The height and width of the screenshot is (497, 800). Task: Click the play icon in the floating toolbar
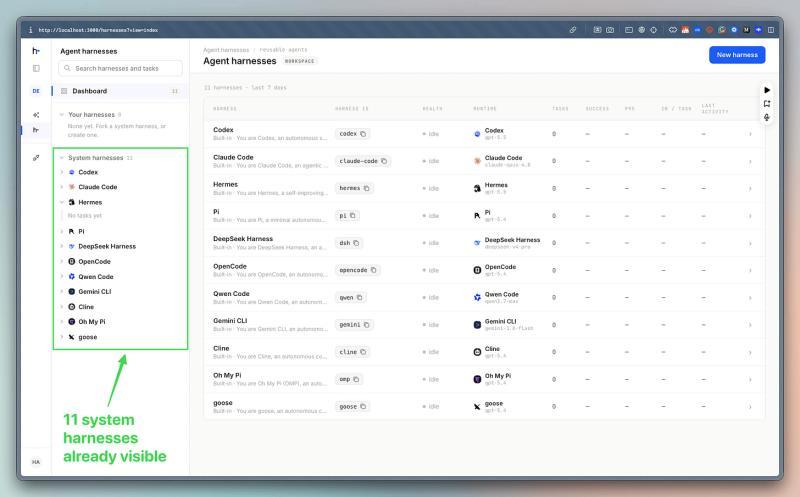coord(767,90)
